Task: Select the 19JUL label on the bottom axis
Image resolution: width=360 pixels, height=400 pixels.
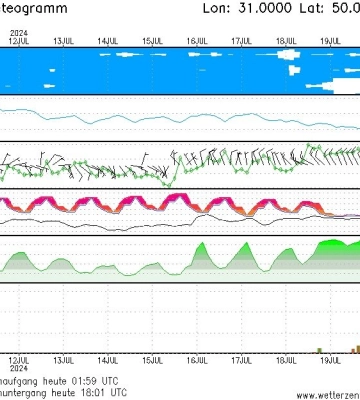Action: pos(330,361)
